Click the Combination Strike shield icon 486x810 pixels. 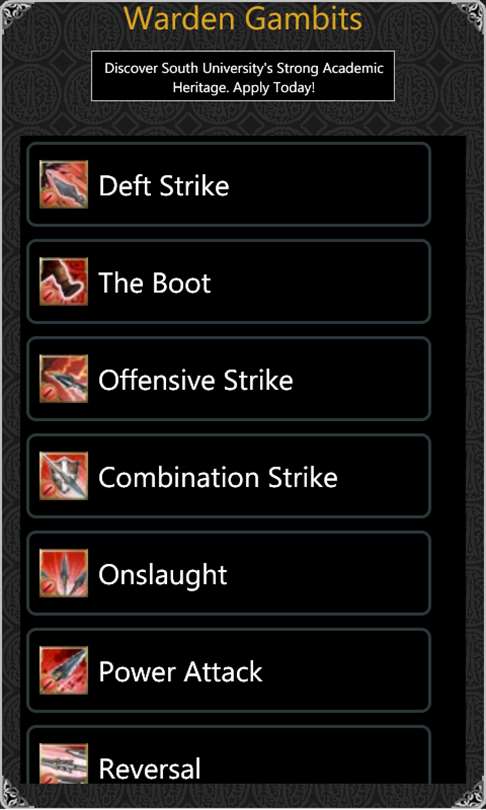(64, 476)
